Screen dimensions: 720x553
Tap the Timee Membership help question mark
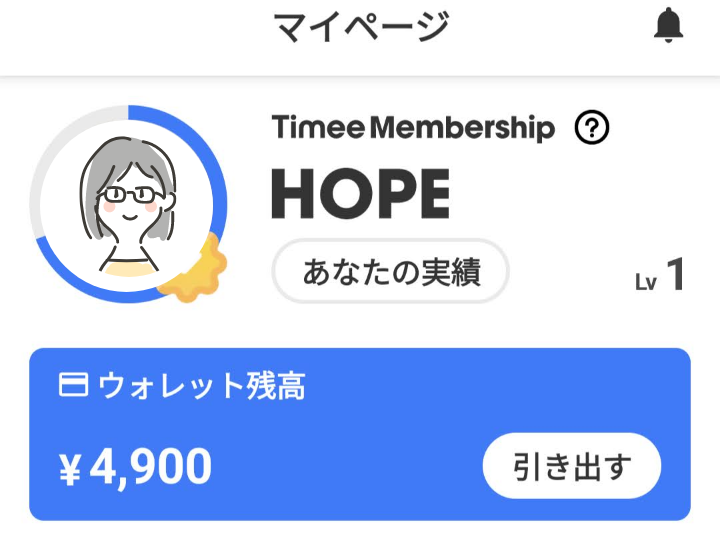[592, 128]
